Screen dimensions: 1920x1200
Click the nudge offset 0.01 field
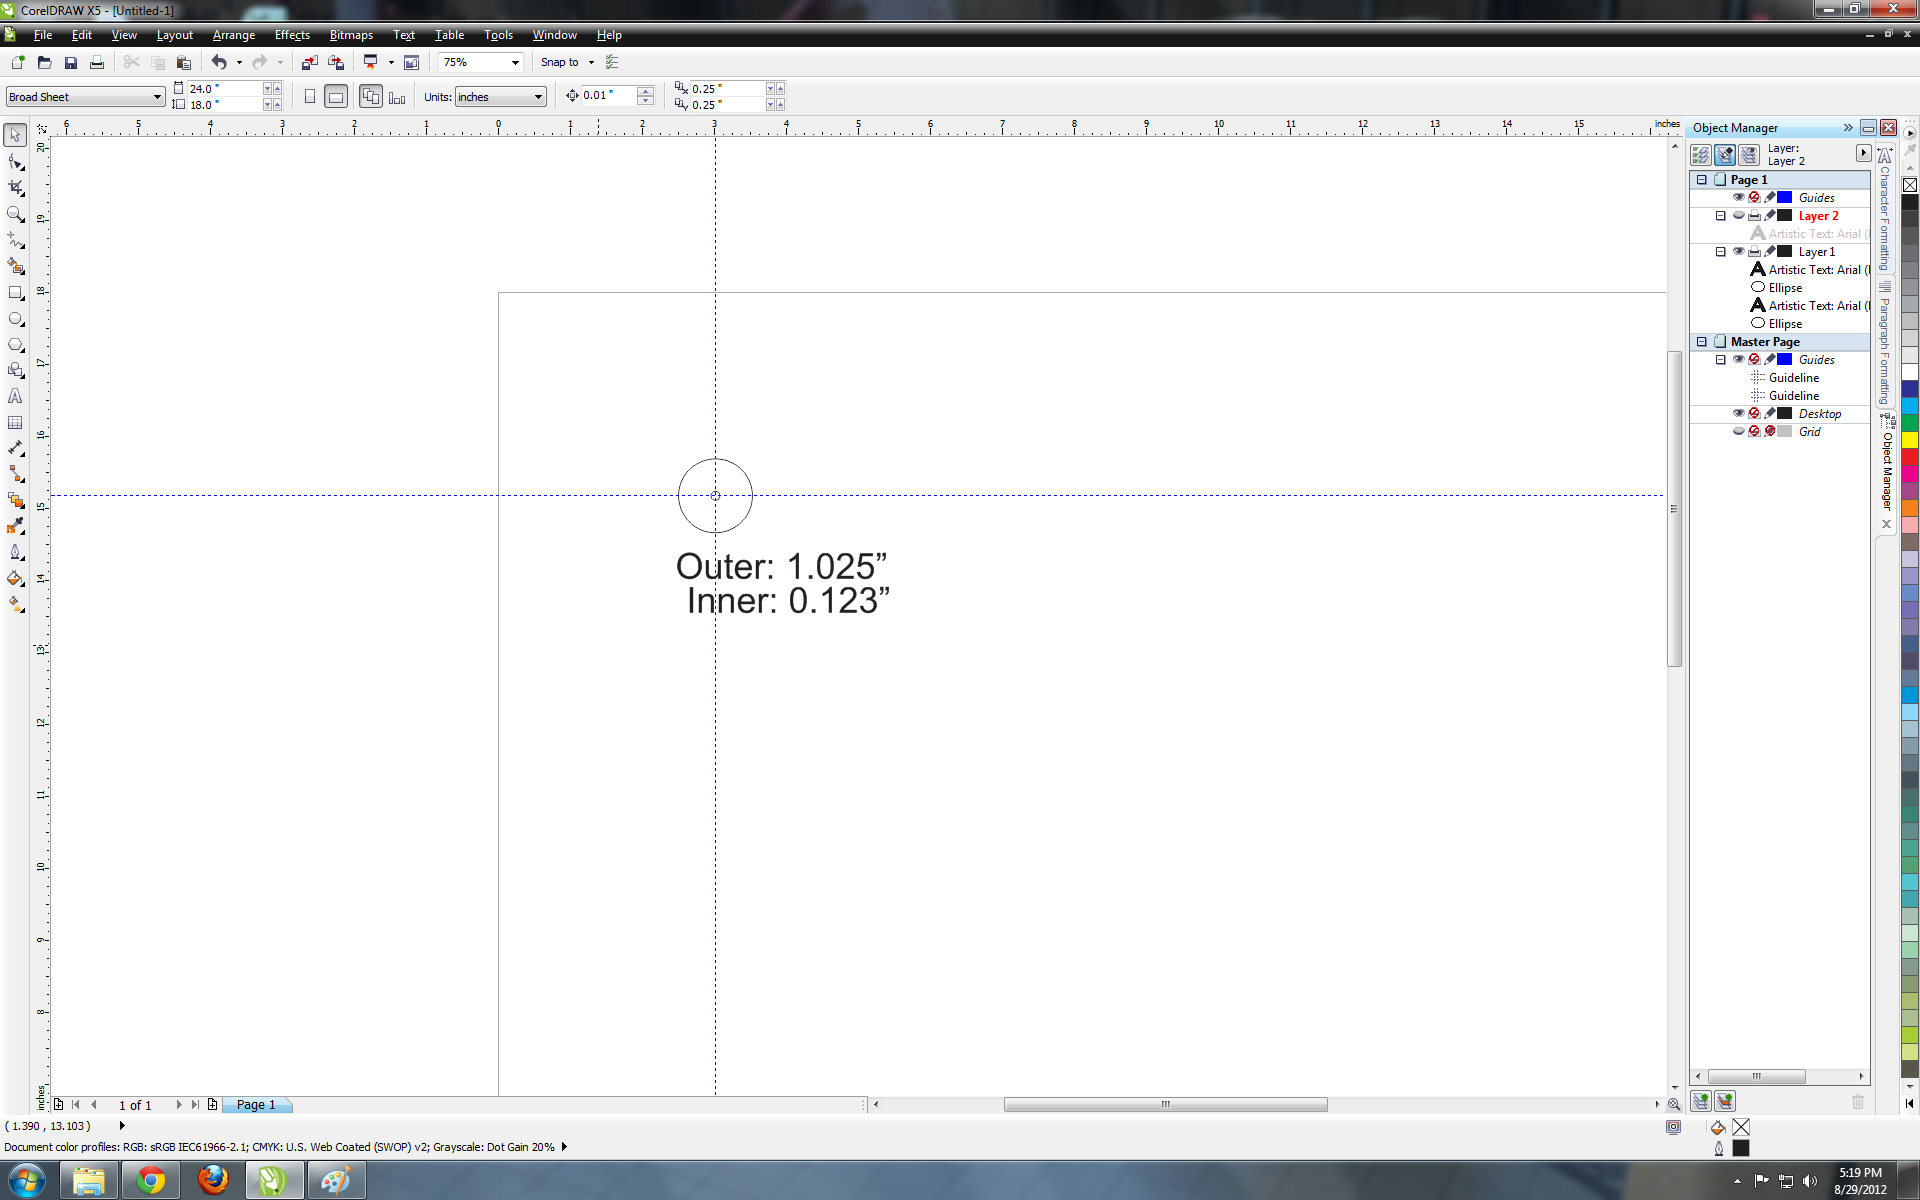click(x=608, y=96)
